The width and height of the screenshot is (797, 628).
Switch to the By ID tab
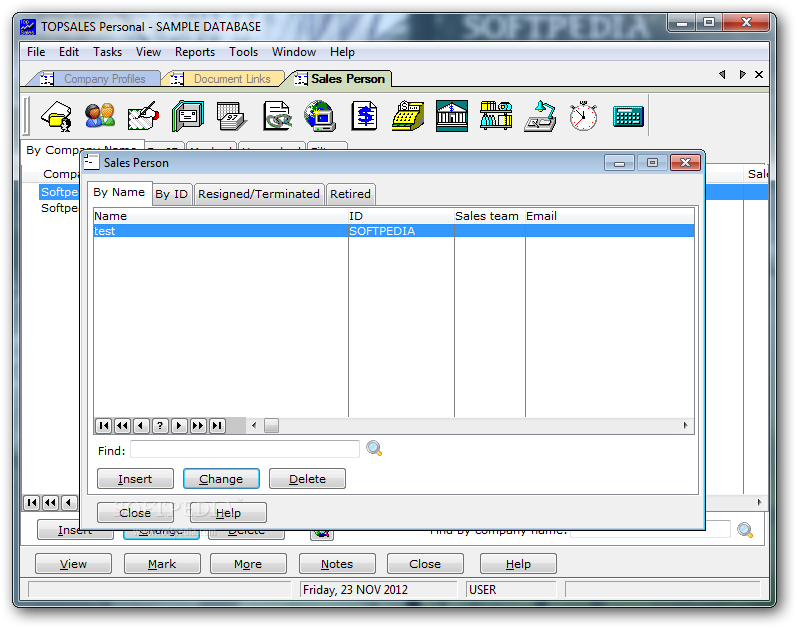click(172, 194)
